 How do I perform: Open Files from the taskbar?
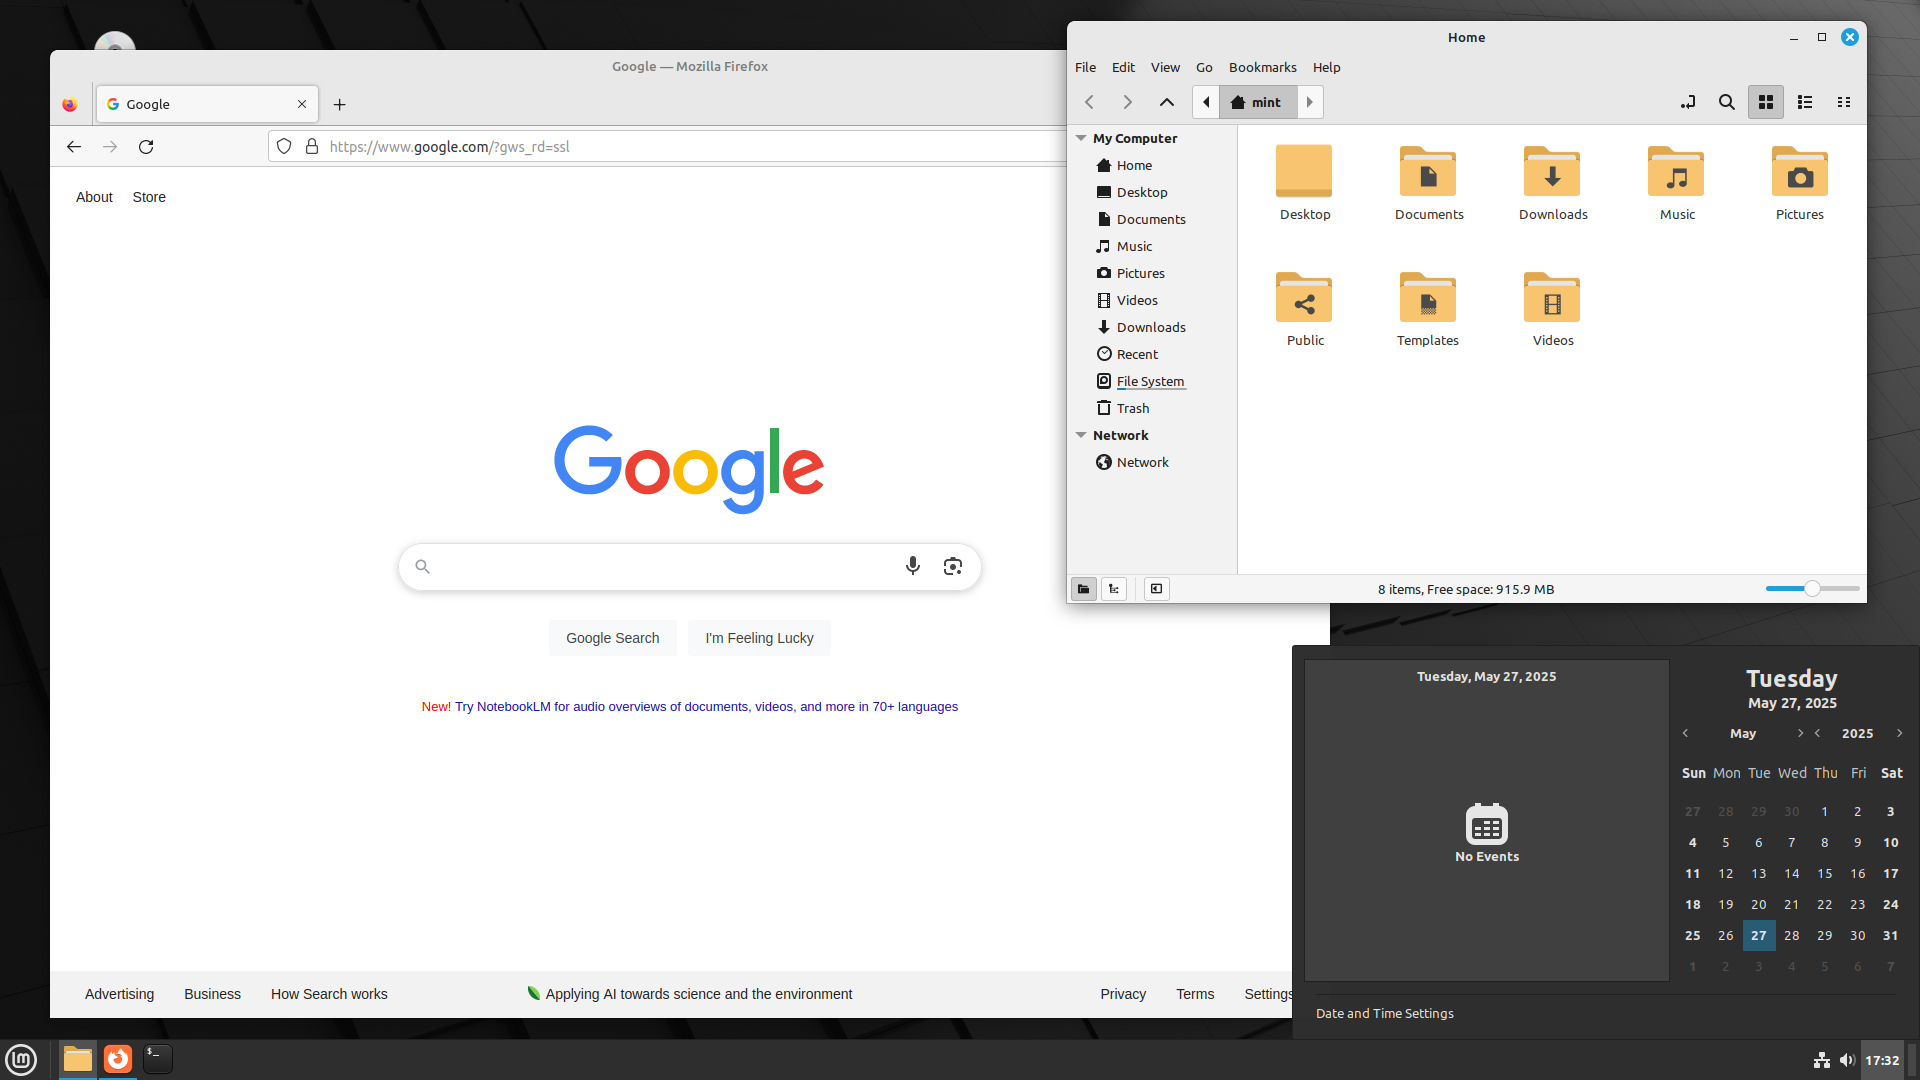coord(78,1059)
